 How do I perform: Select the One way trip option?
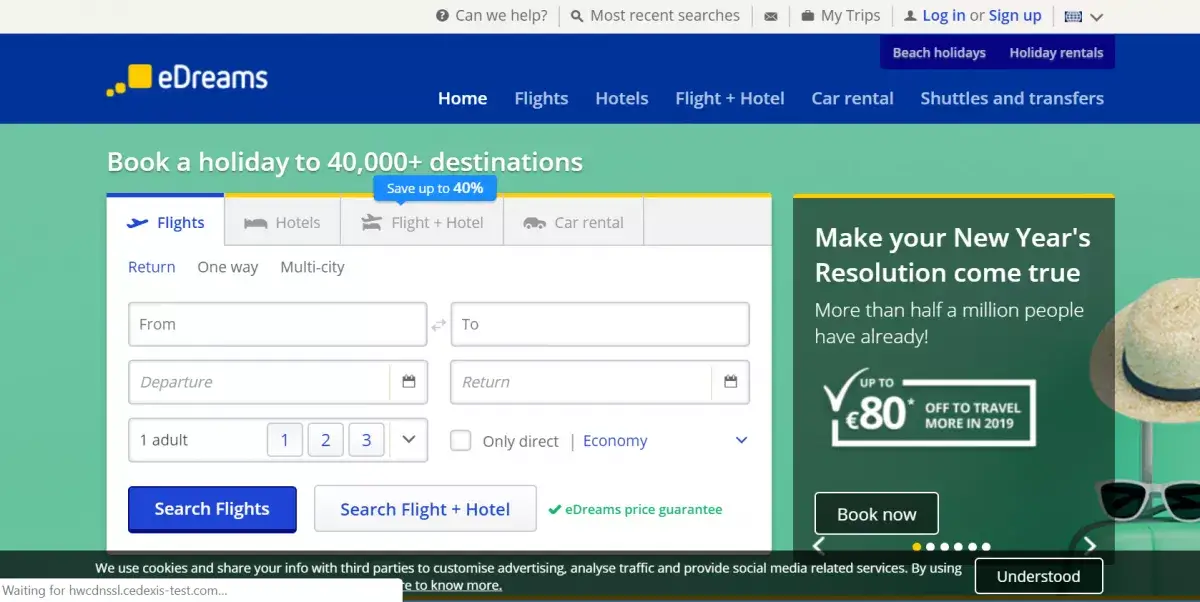click(228, 267)
